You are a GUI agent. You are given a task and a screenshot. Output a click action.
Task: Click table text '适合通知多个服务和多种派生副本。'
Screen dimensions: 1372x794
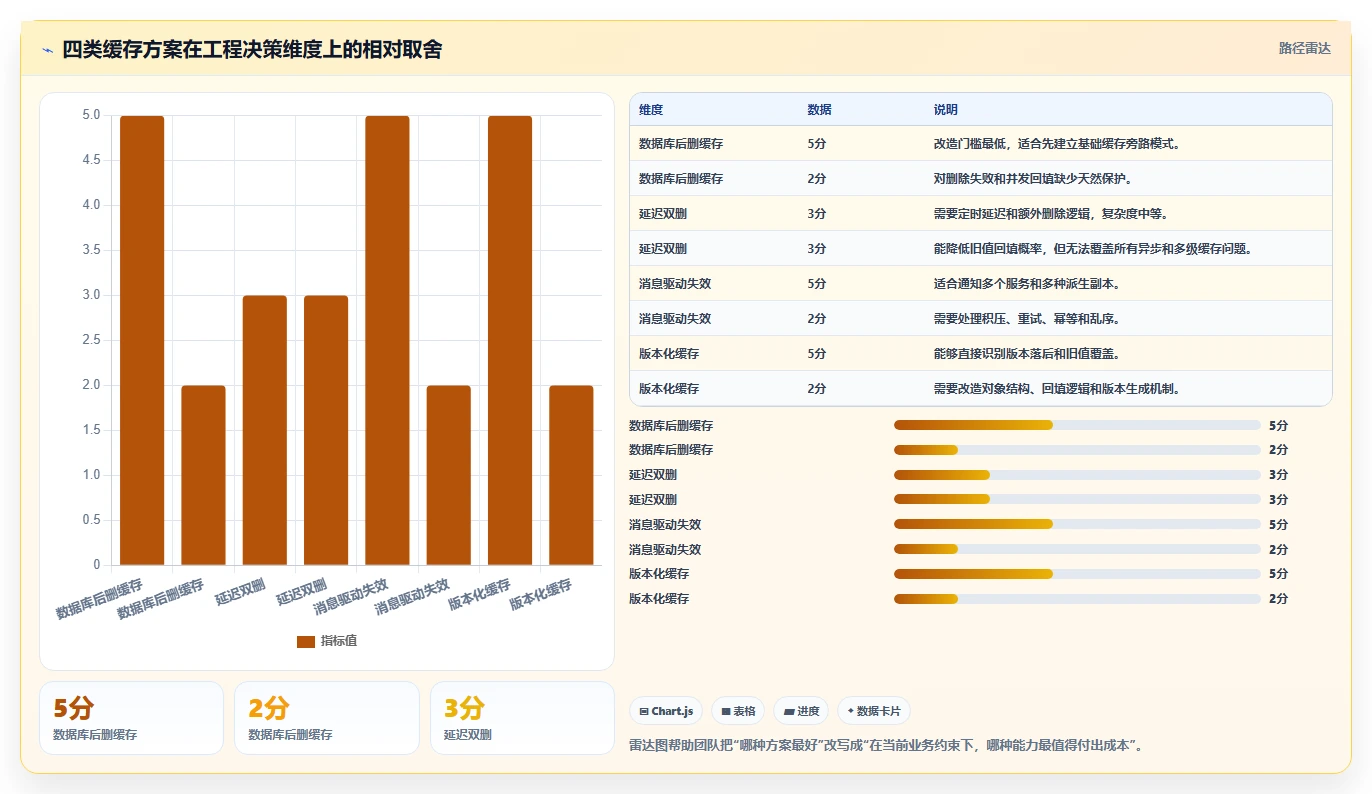tap(1027, 284)
